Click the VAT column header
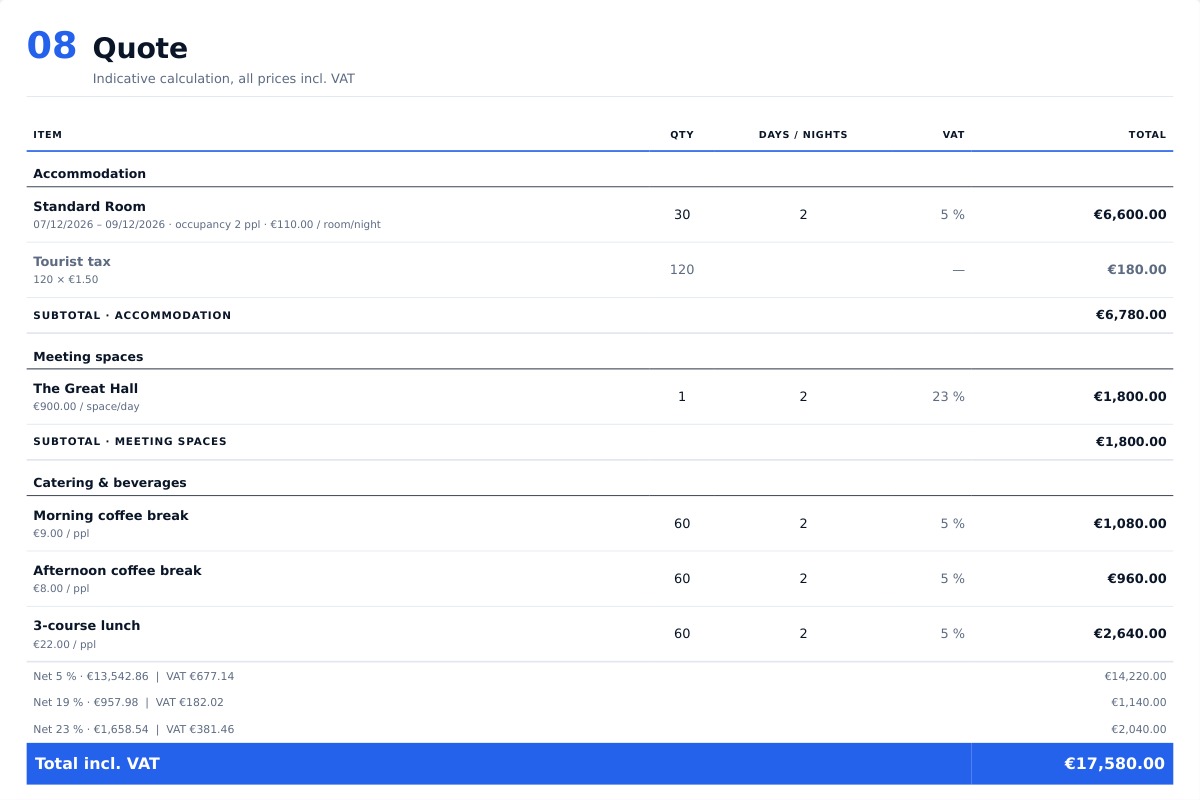This screenshot has height=800, width=1200. 953,135
